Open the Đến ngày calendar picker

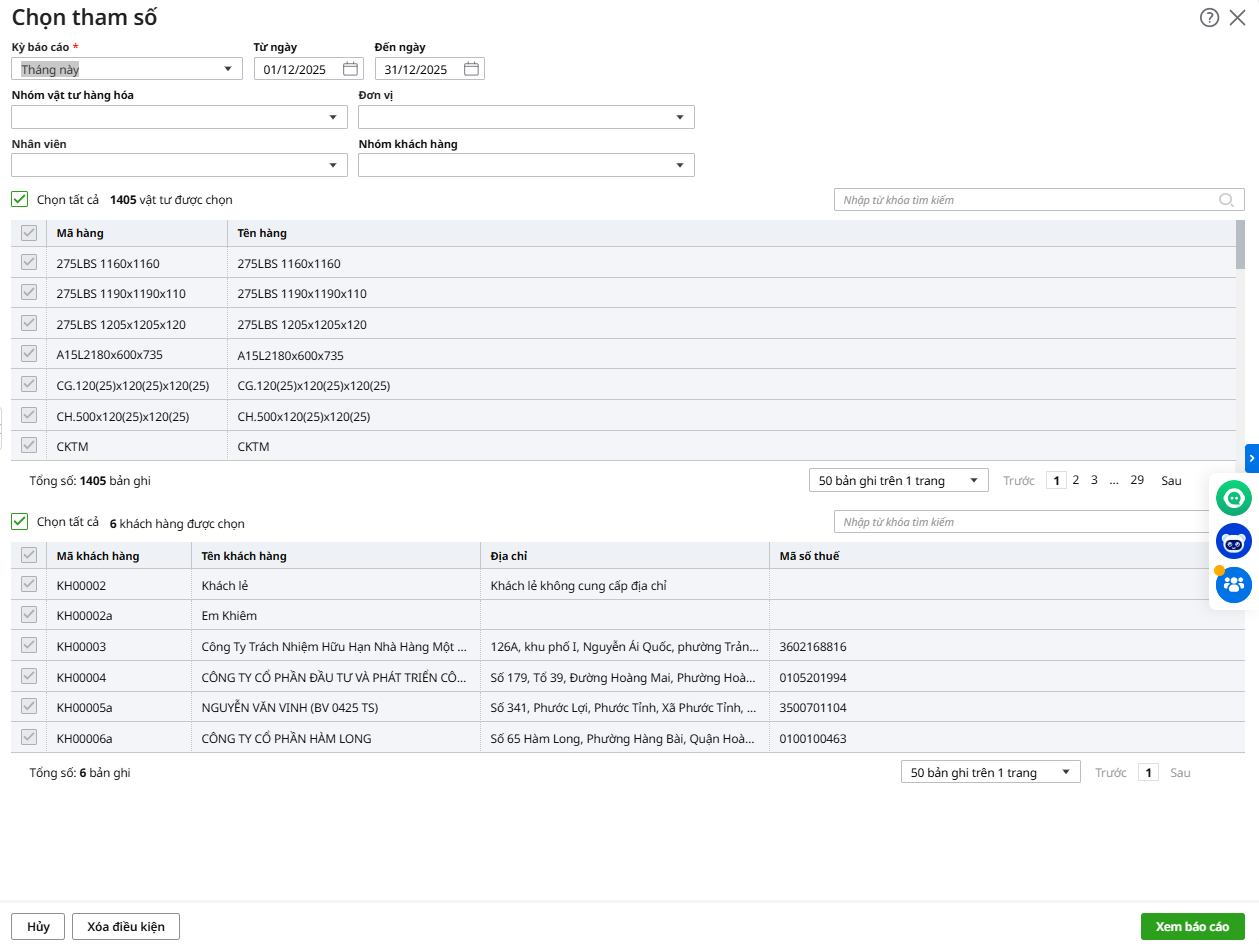pos(471,69)
